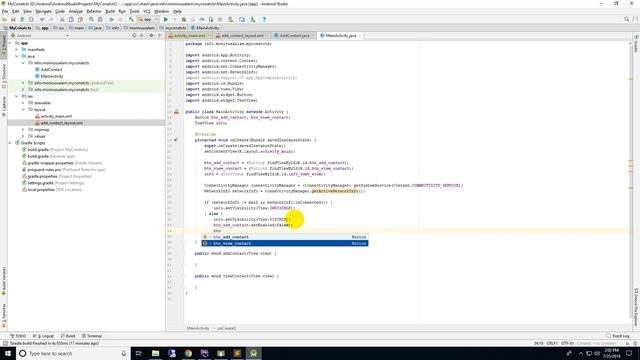Open the Event Log
640x360 pixels.
click(618, 336)
